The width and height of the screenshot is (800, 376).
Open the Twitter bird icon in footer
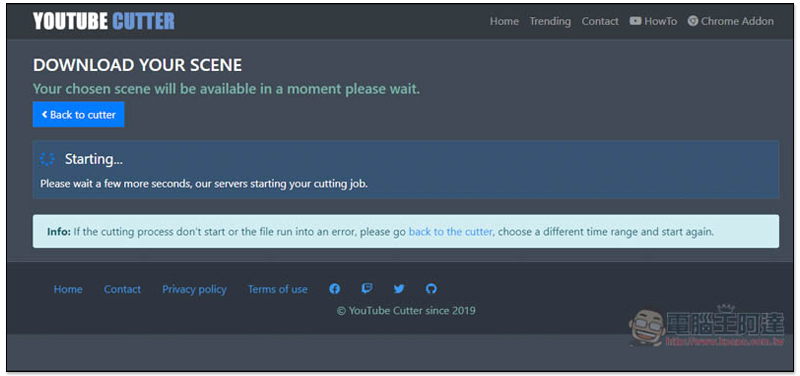click(399, 289)
